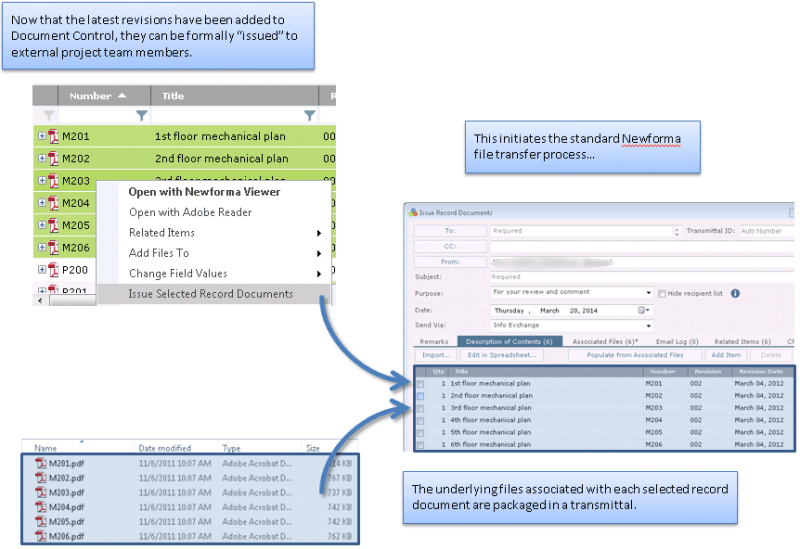The height and width of the screenshot is (549, 800).
Task: Expand the M205 record row
Action: 42,225
